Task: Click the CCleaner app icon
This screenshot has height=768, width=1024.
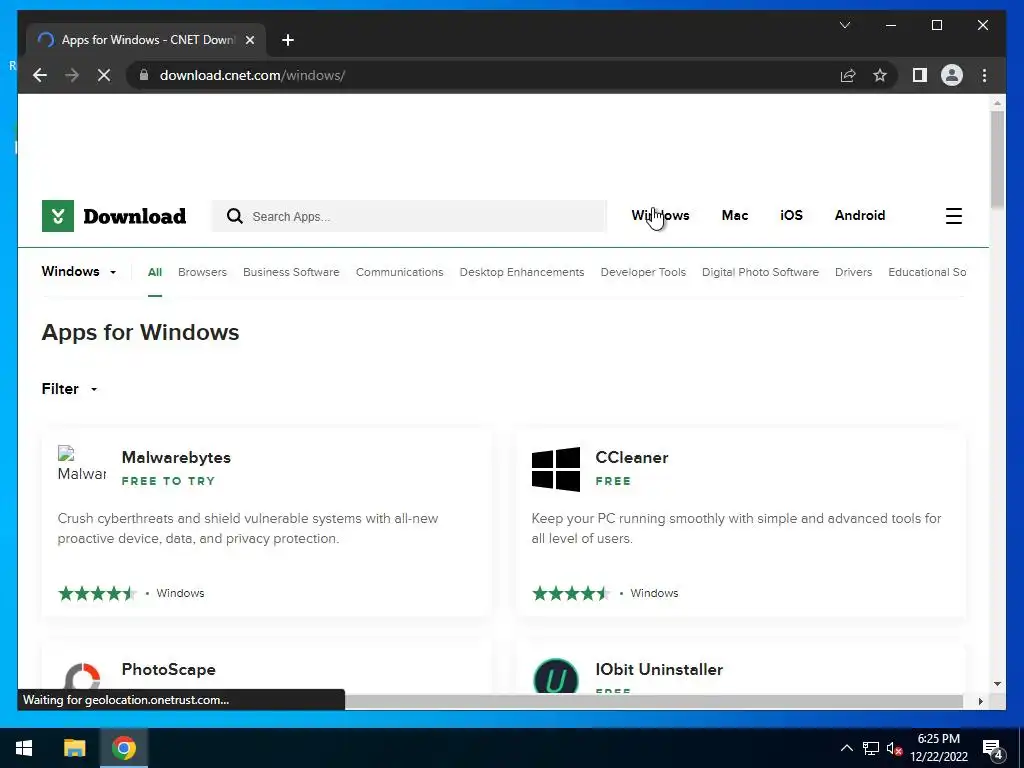Action: point(556,469)
